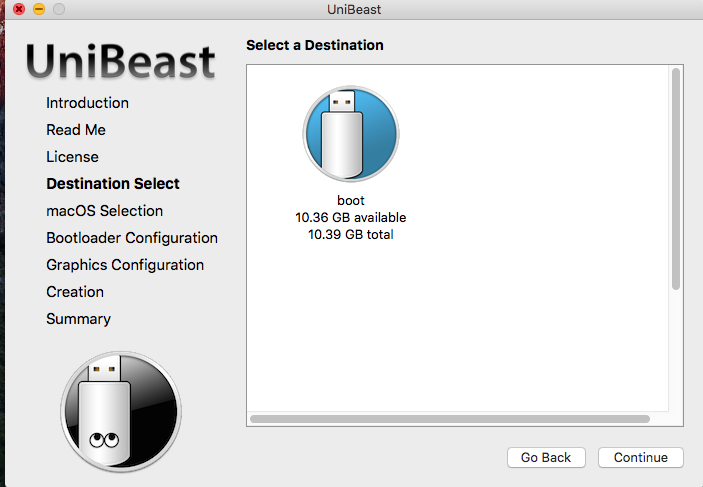Select the Read Me step
This screenshot has height=487, width=703.
coord(76,130)
